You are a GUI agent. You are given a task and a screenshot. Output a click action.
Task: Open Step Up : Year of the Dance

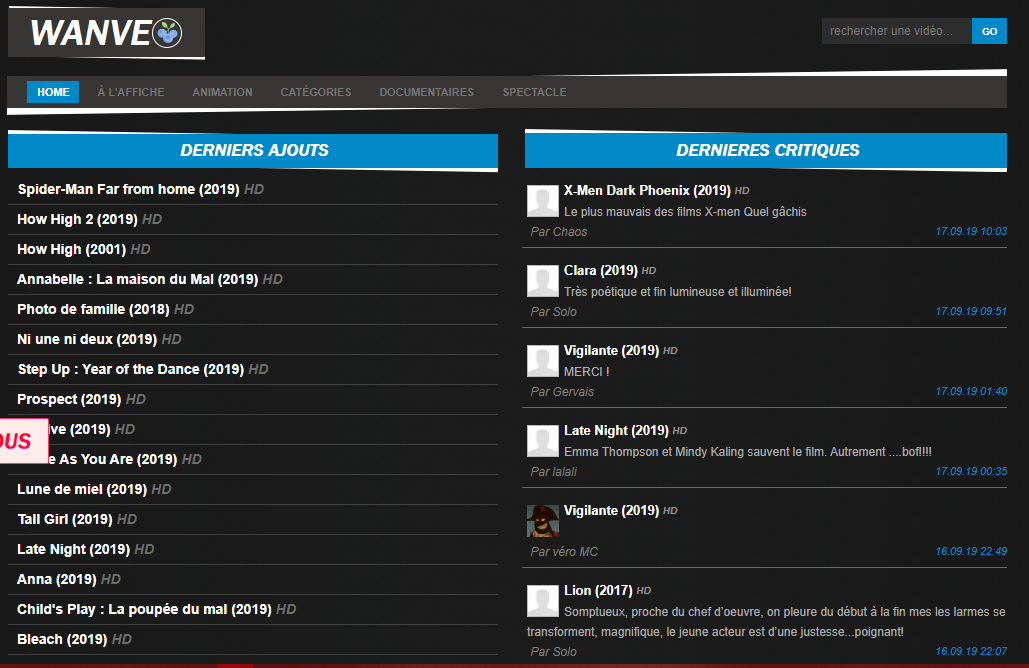point(131,369)
